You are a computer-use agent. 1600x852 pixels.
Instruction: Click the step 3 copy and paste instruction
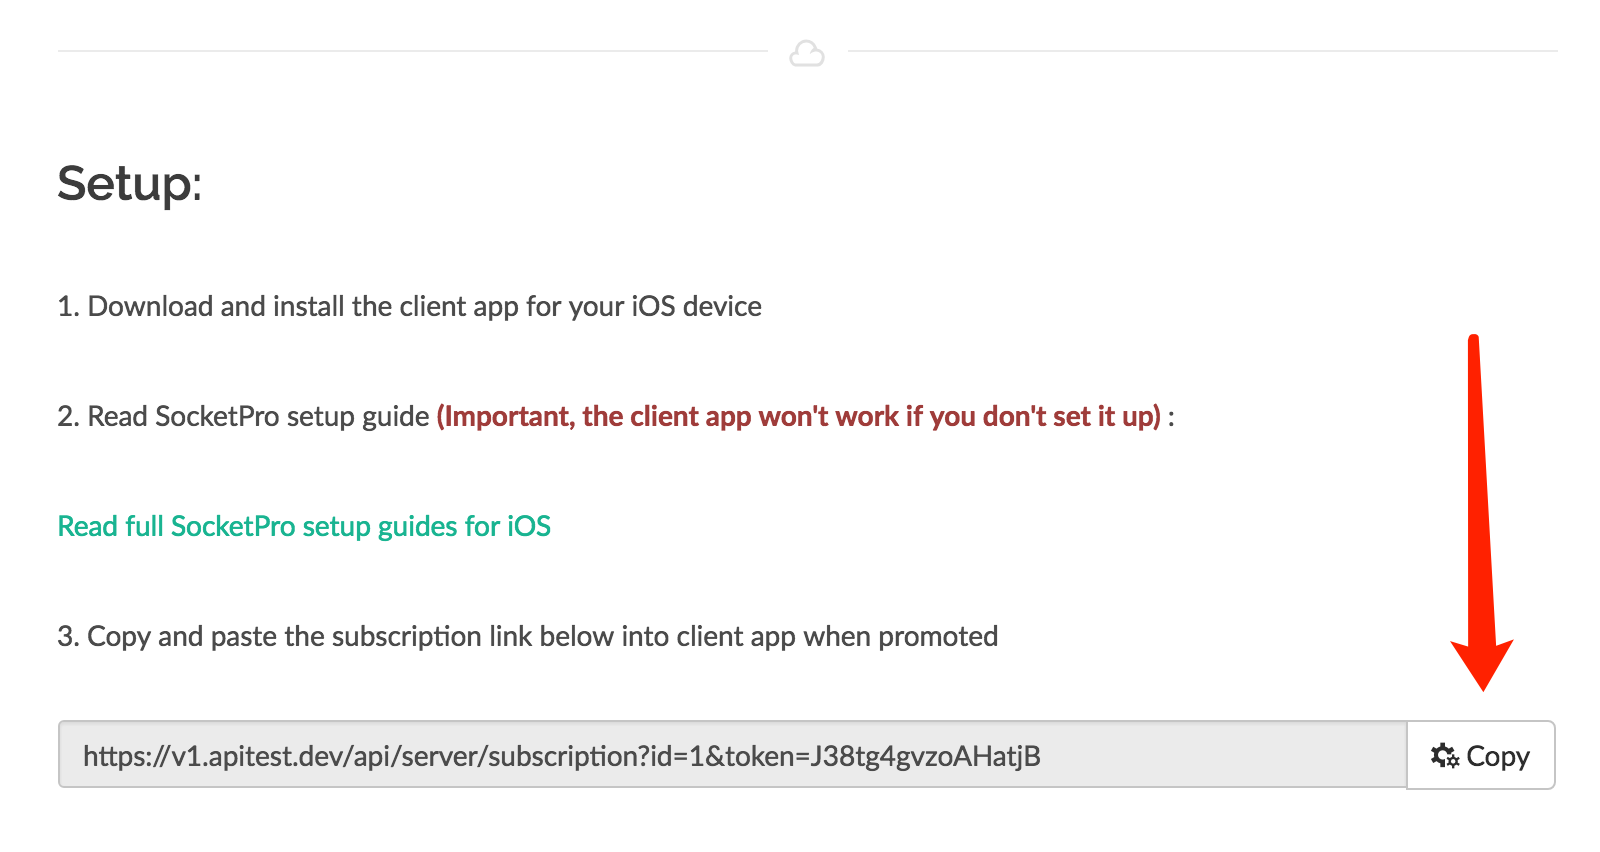(x=528, y=636)
